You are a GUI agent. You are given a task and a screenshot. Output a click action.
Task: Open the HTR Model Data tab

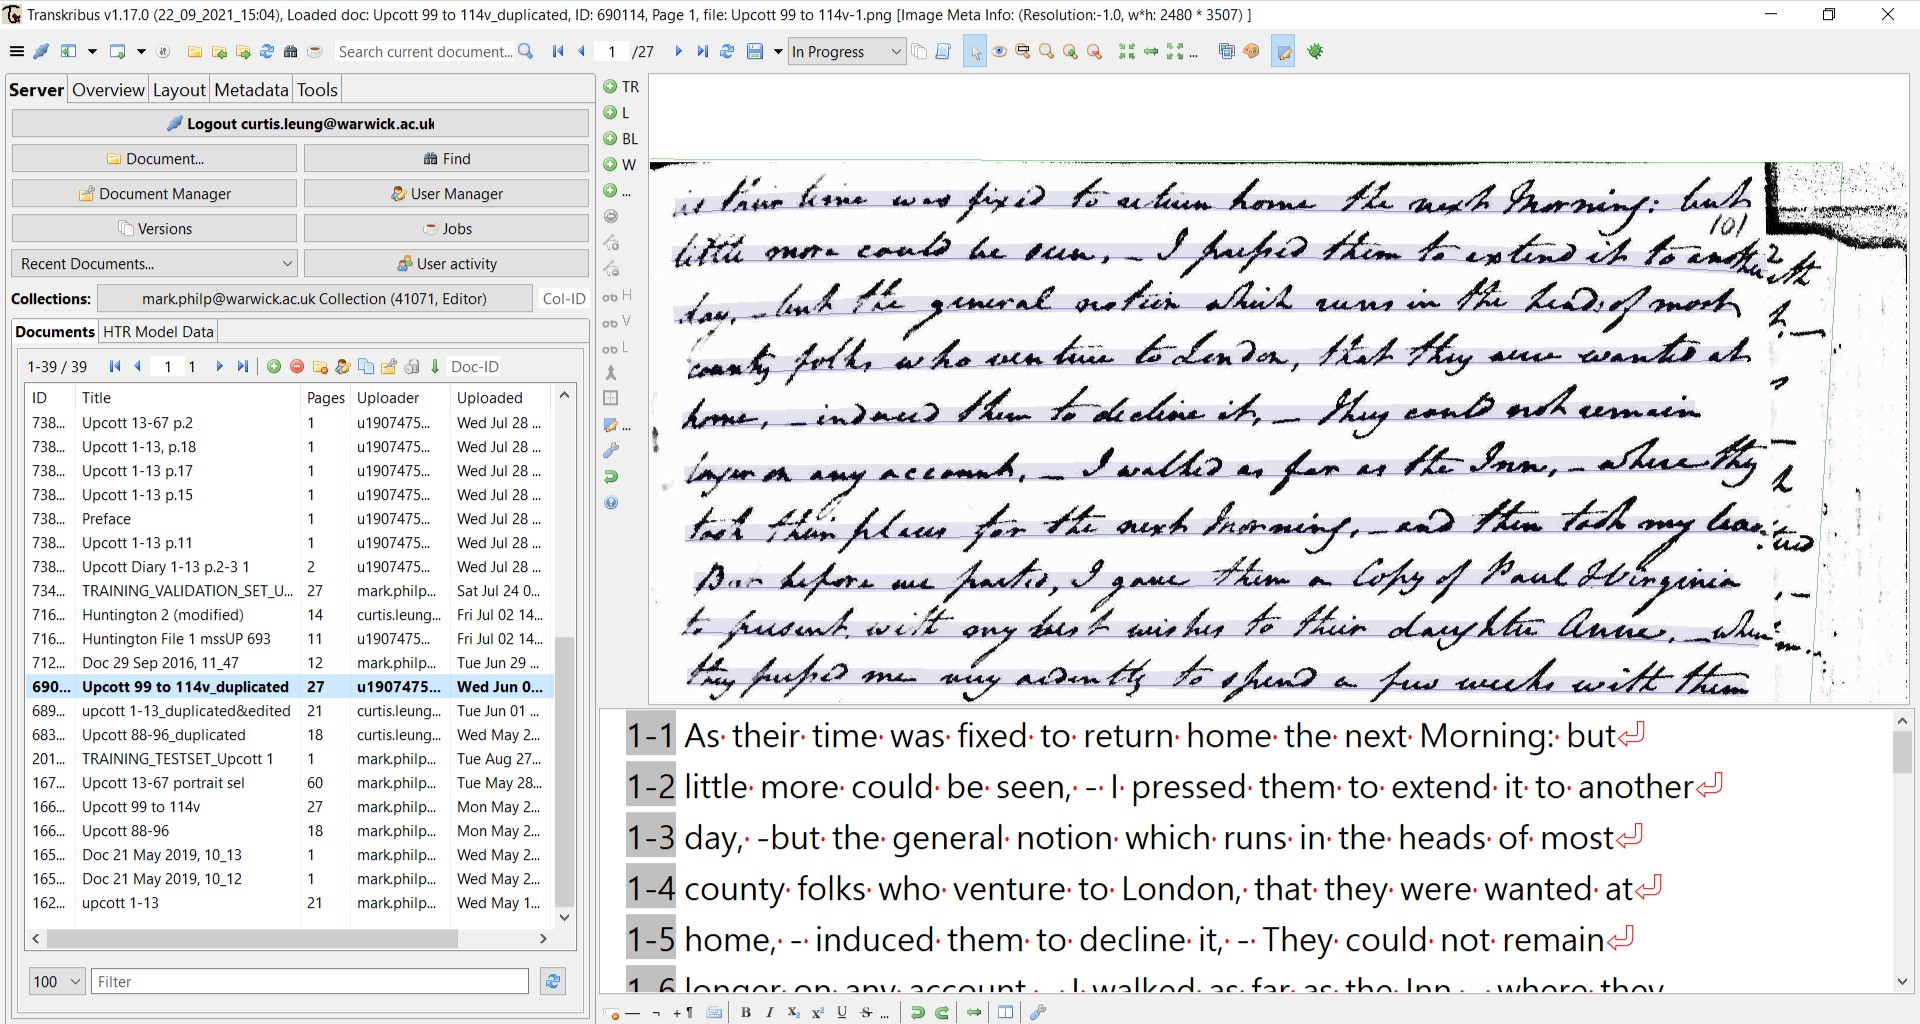(158, 332)
